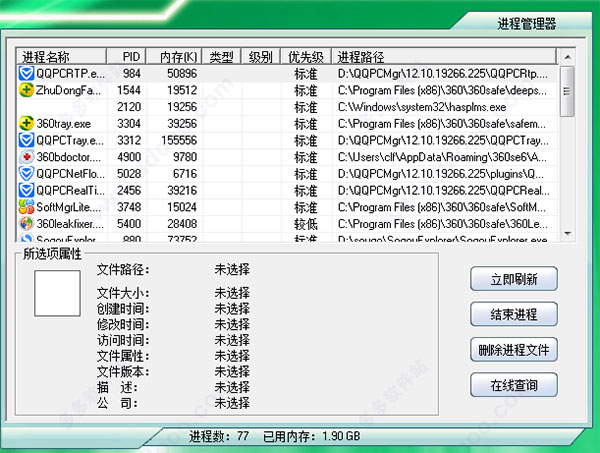The height and width of the screenshot is (453, 600).
Task: Select the QQPCRTP.e... process name
Action: 70,73
